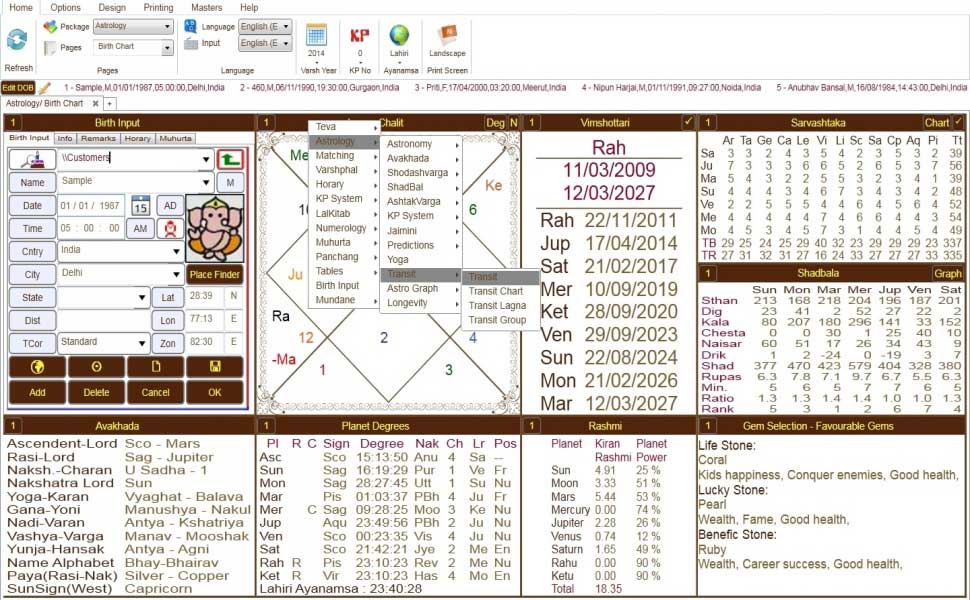Image resolution: width=970 pixels, height=600 pixels.
Task: Toggle the N latitude direction
Action: click(x=234, y=296)
